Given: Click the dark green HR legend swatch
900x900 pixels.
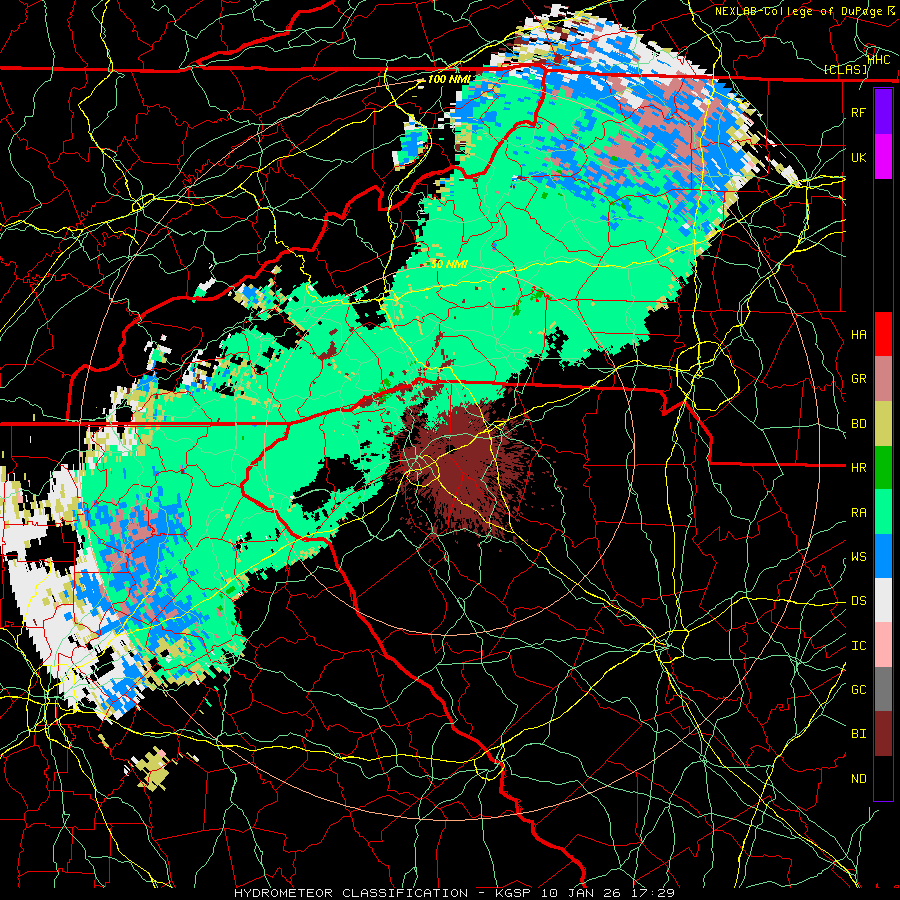Looking at the screenshot, I should click(x=883, y=468).
